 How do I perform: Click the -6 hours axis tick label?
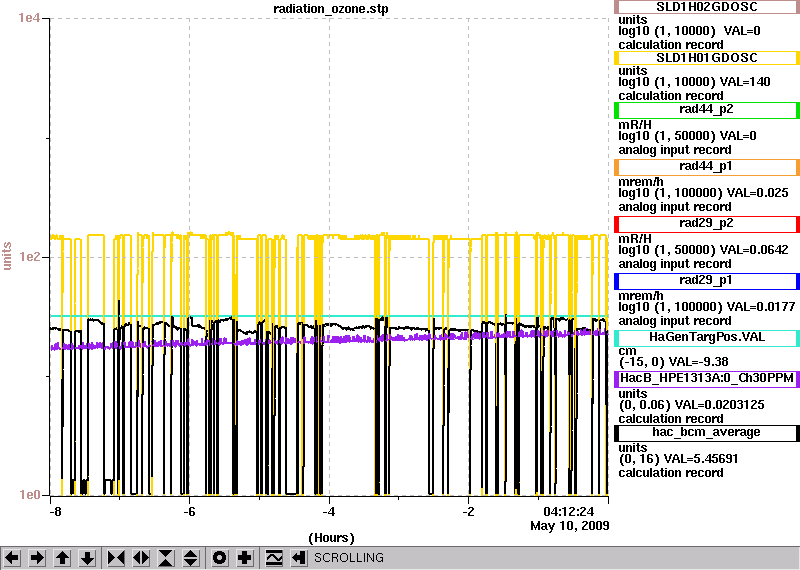tap(189, 512)
